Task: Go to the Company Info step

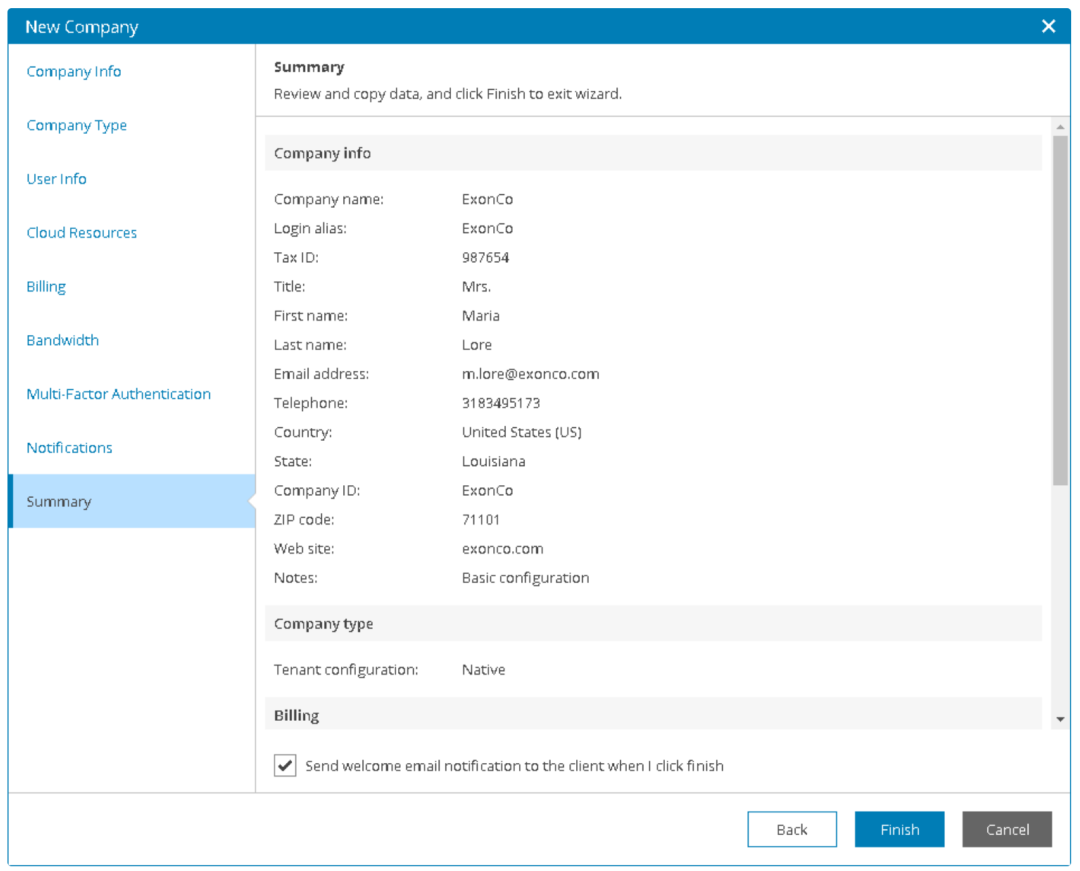Action: point(74,72)
